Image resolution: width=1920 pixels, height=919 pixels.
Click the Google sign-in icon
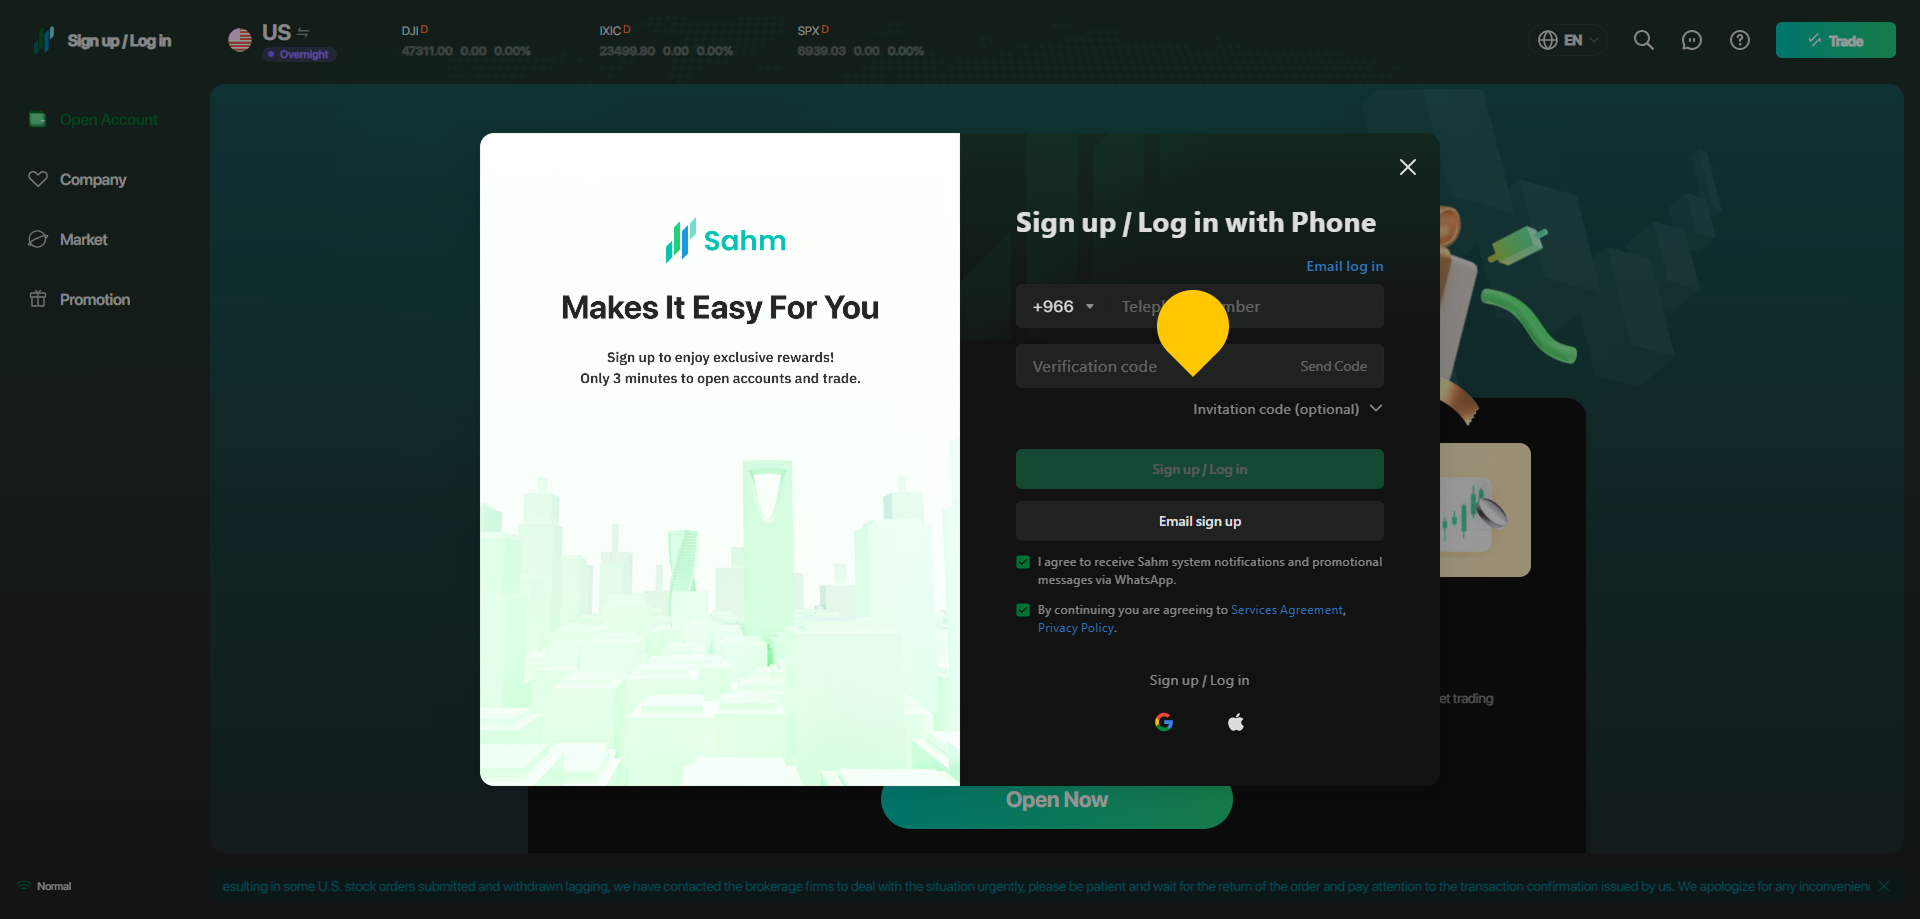pos(1164,722)
